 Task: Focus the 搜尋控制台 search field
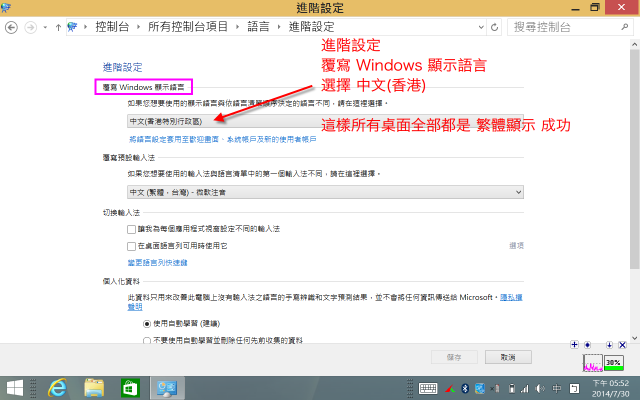point(570,27)
